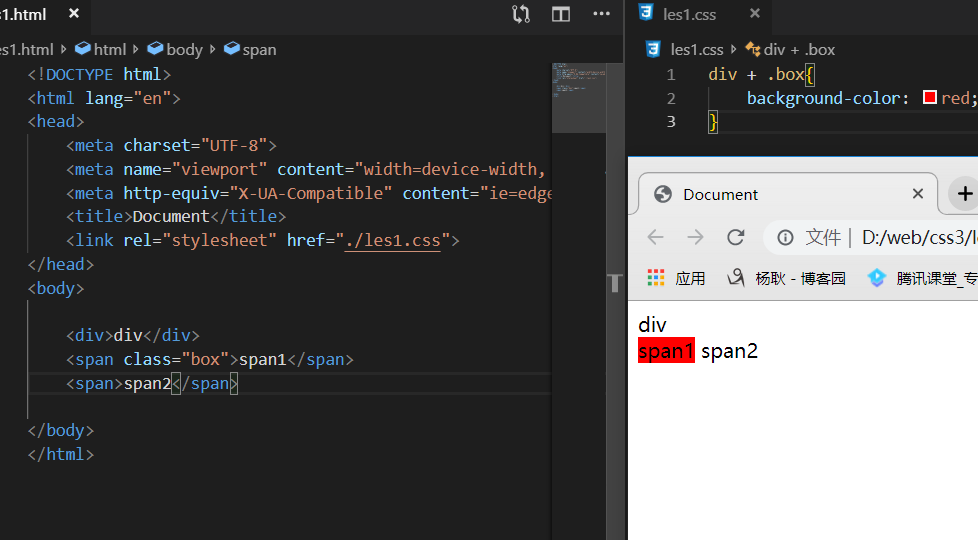The height and width of the screenshot is (540, 978).
Task: Close the les1.css editor tab
Action: point(754,14)
